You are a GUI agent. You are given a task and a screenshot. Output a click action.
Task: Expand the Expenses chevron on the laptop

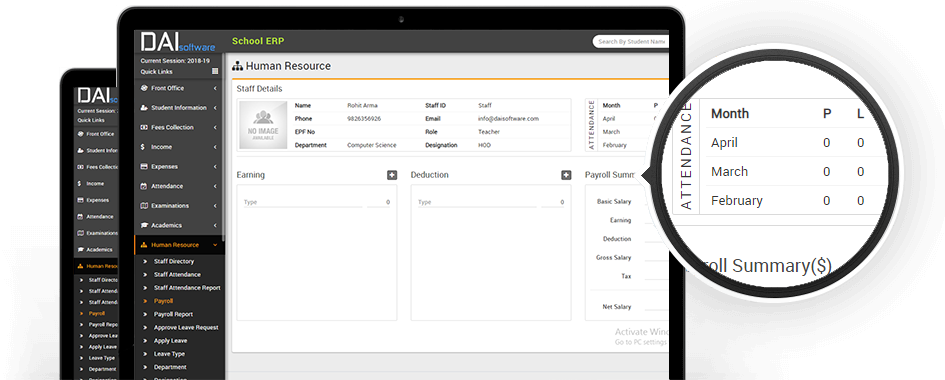(x=215, y=166)
